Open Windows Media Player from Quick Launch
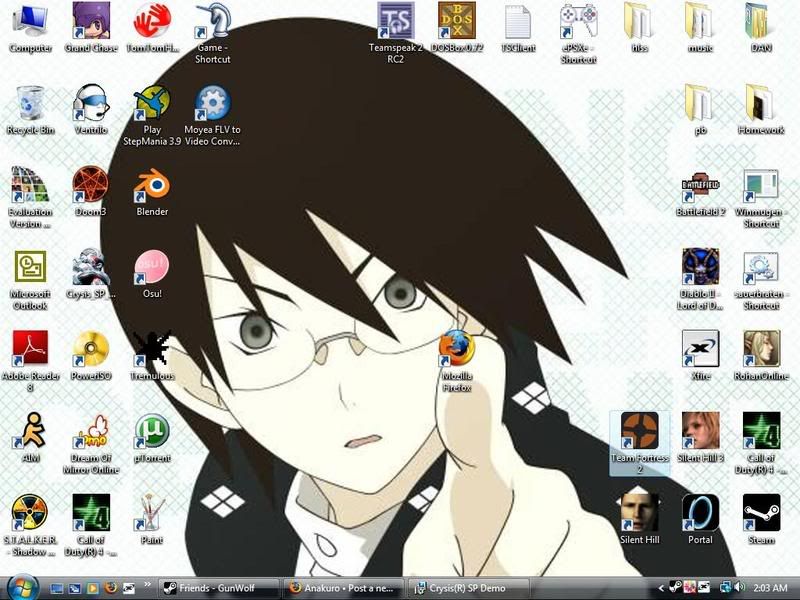 click(x=93, y=588)
